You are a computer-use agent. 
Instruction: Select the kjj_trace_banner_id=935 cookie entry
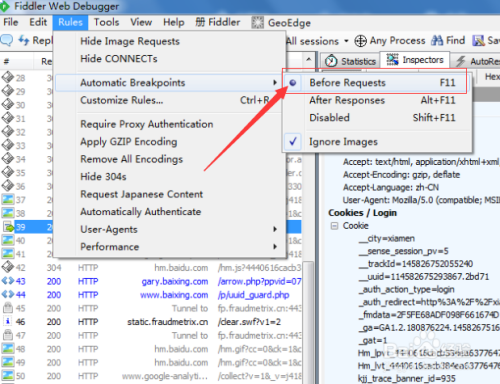coord(406,379)
